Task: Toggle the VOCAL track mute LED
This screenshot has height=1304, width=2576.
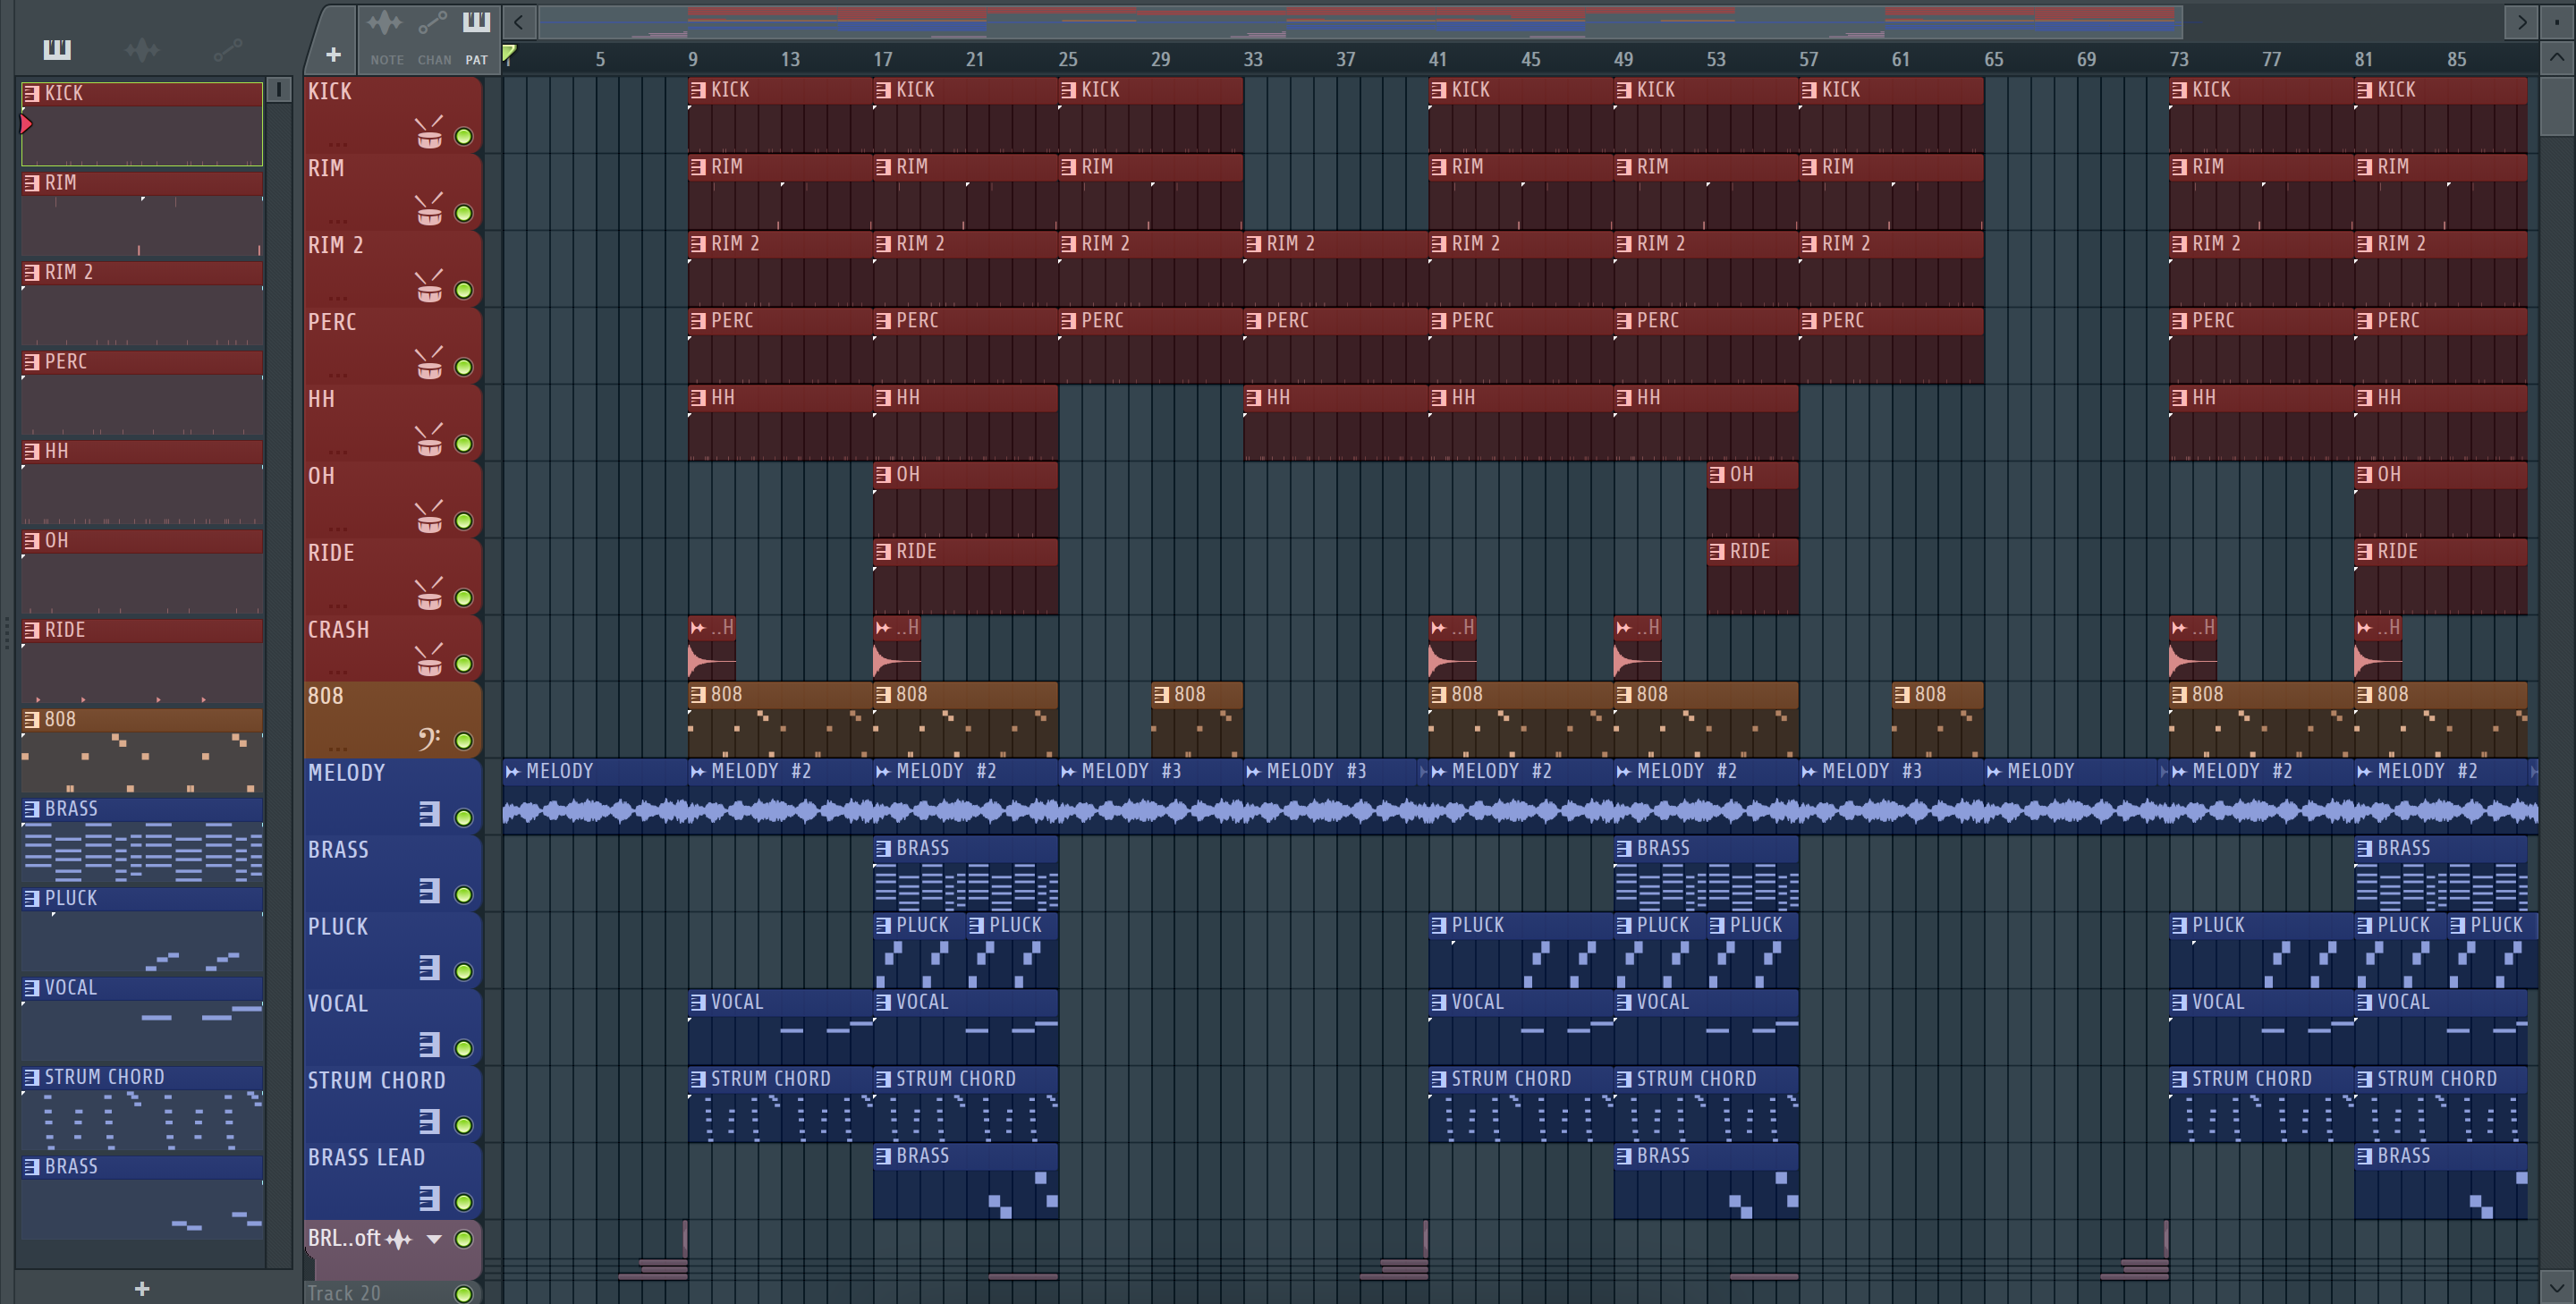Action: tap(464, 1048)
